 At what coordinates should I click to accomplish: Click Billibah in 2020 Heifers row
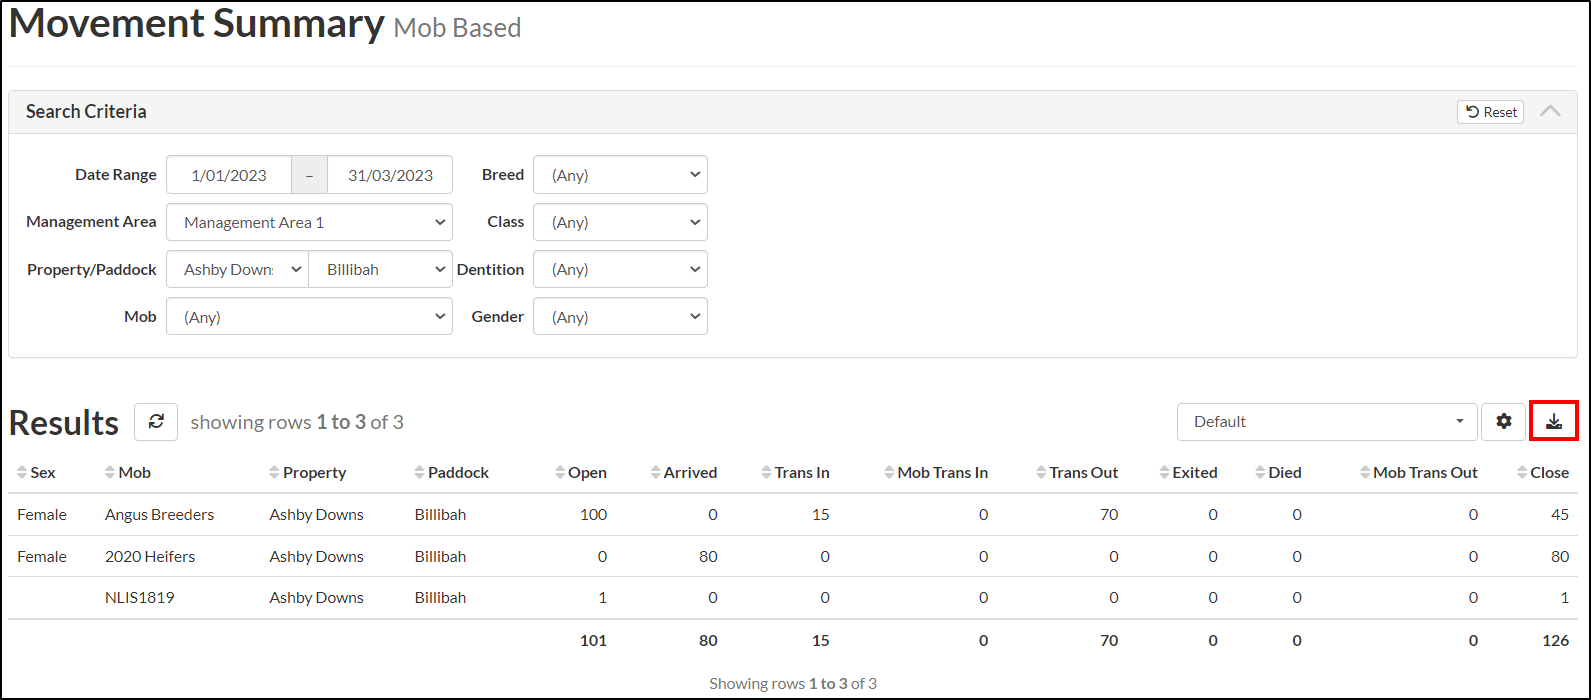[x=440, y=556]
